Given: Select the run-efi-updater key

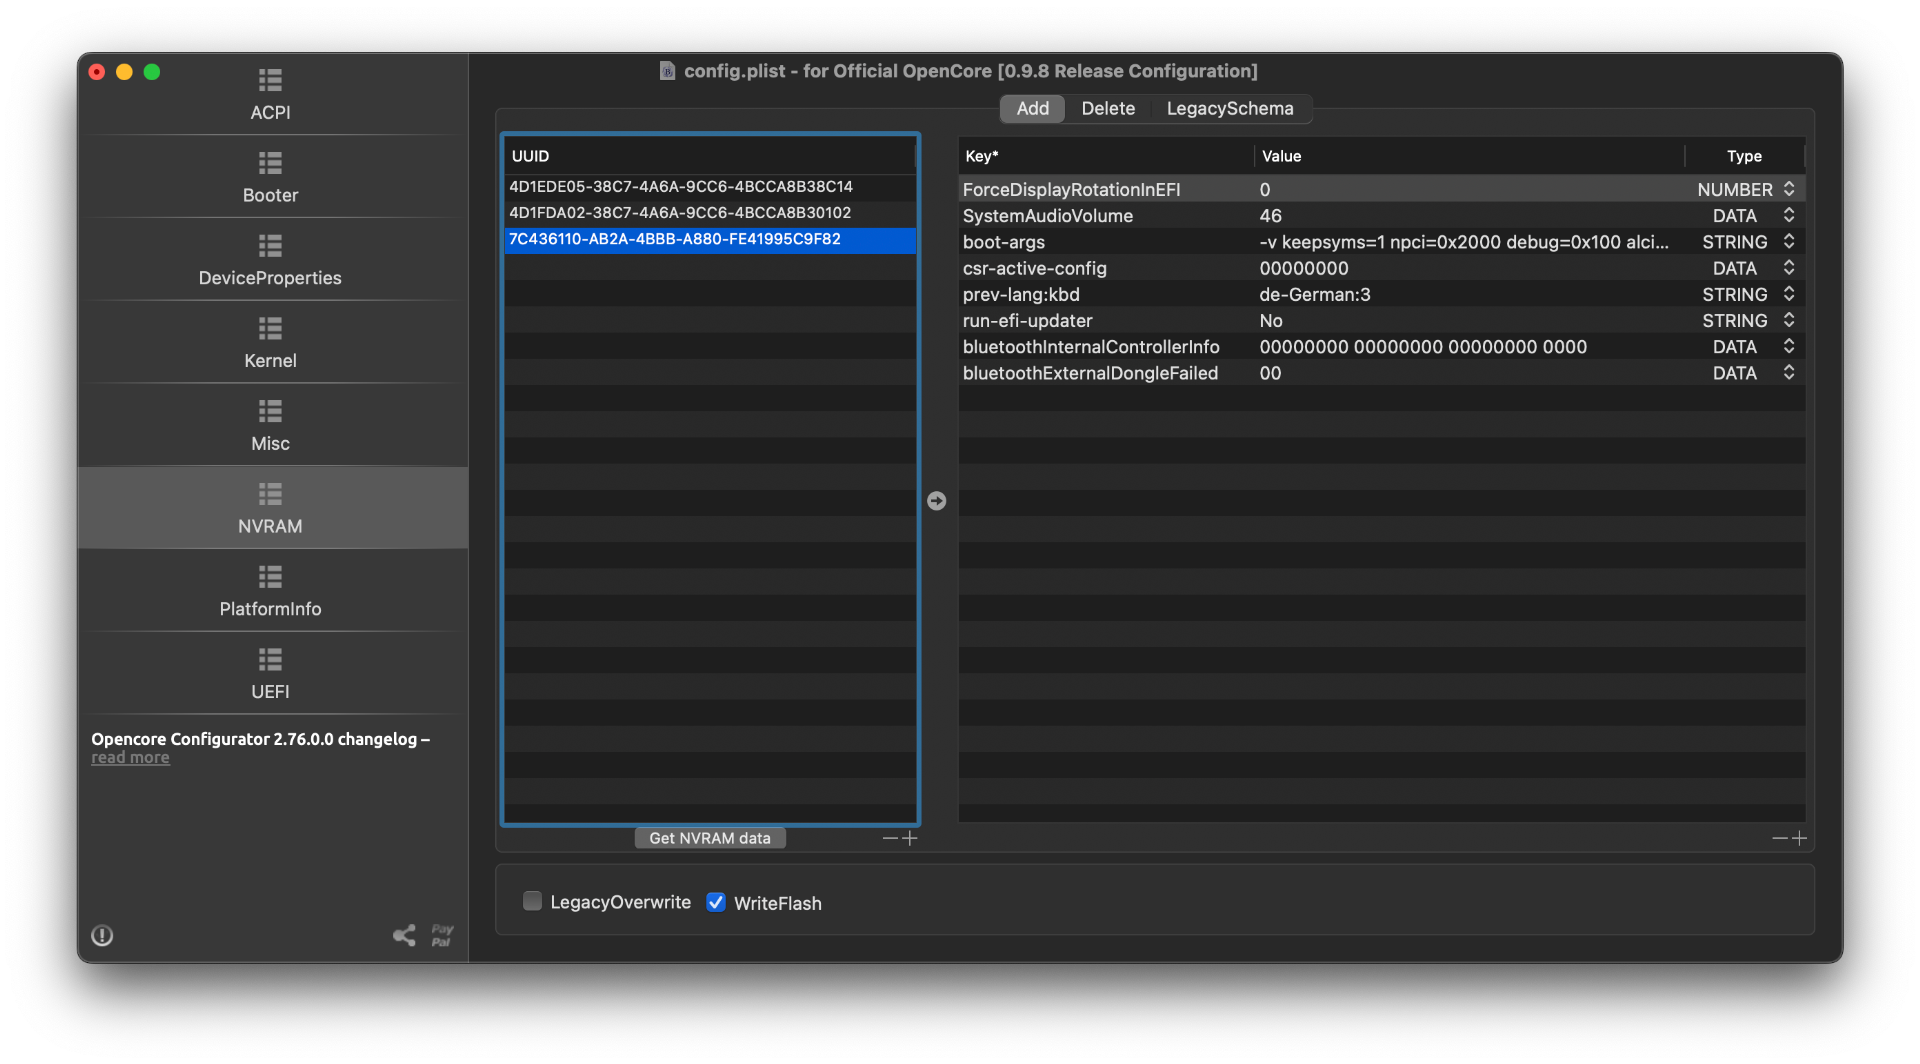Looking at the screenshot, I should point(1027,320).
